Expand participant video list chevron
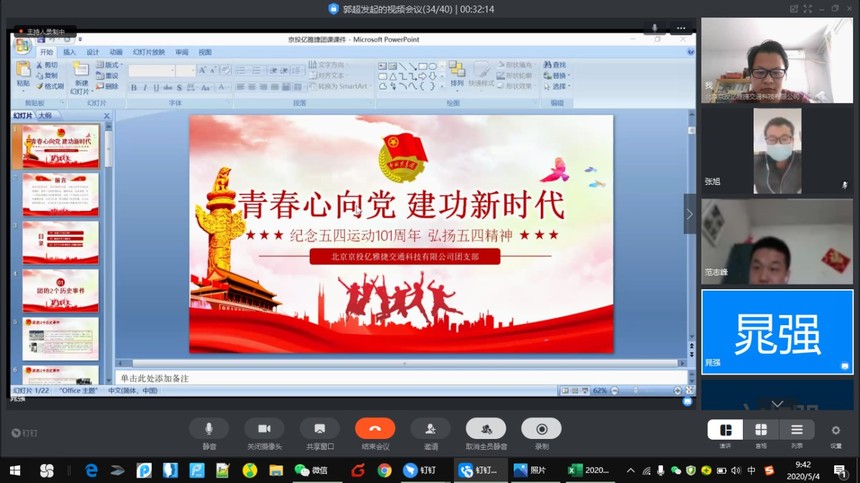 [x=777, y=404]
